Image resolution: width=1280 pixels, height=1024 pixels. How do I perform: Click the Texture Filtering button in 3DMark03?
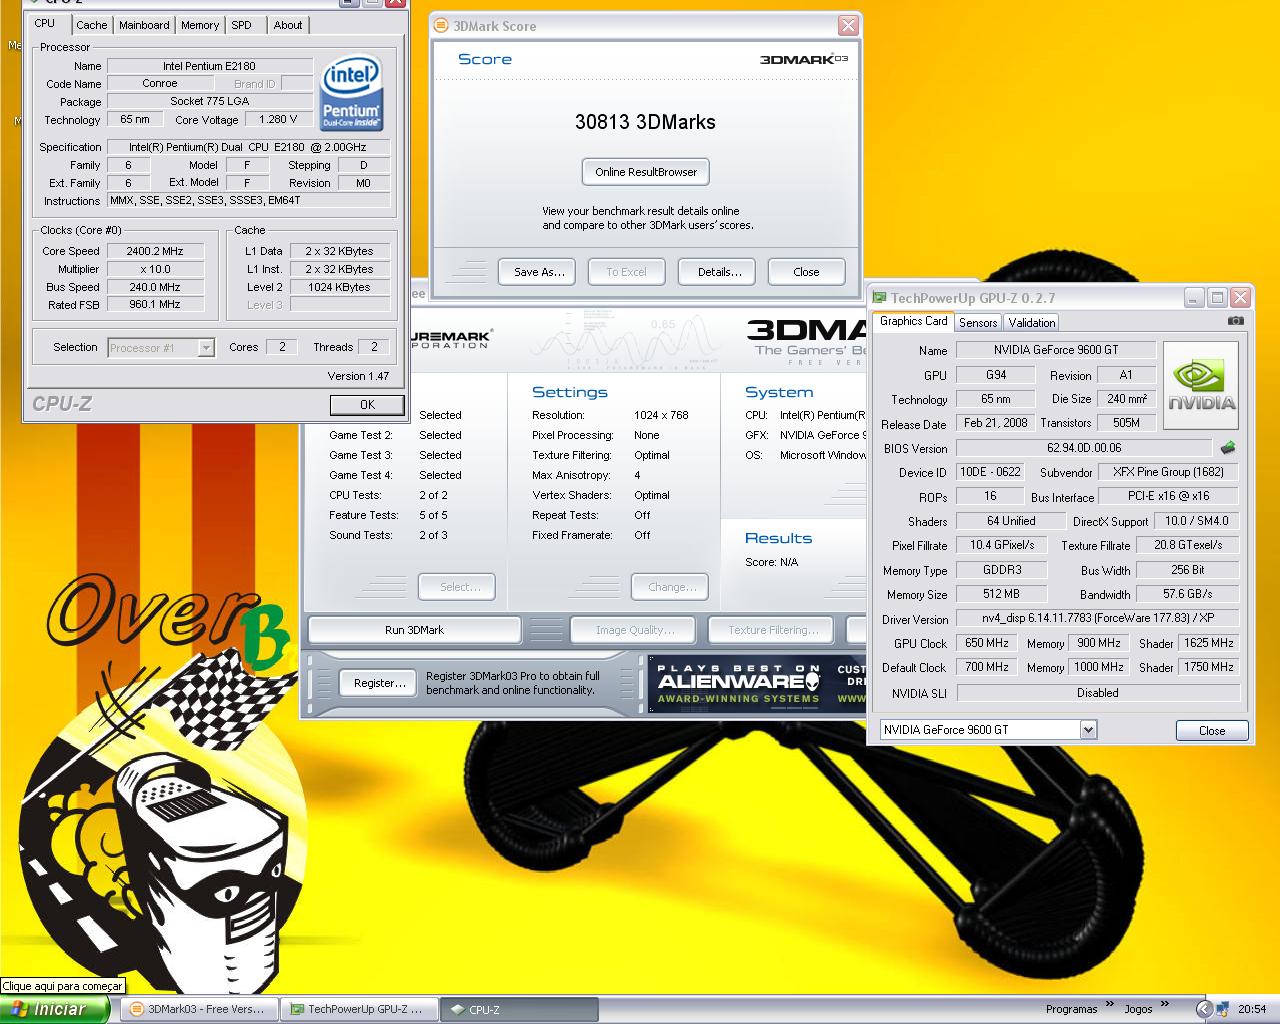coord(773,630)
